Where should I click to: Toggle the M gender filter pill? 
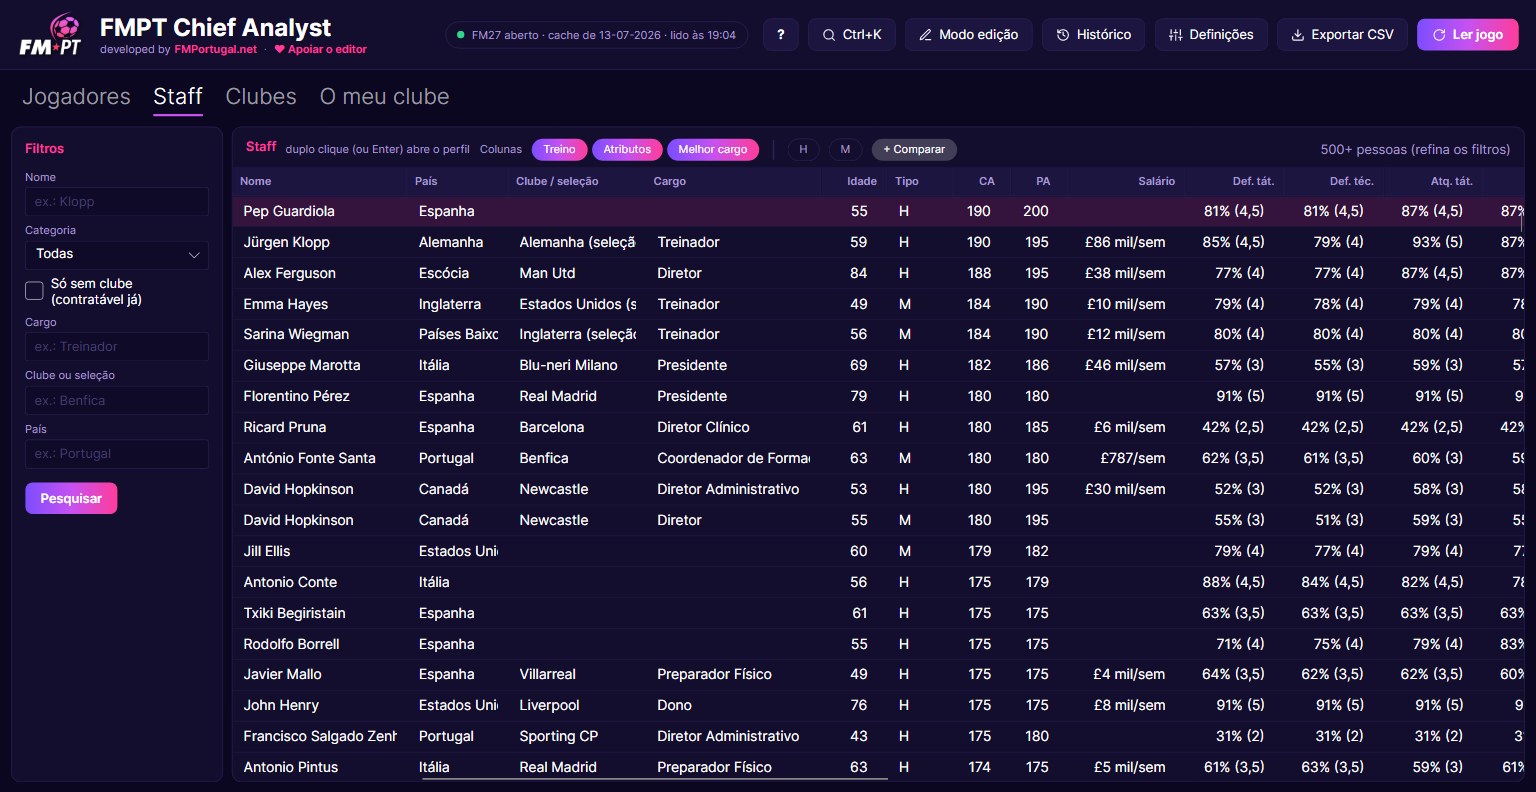pyautogui.click(x=845, y=149)
